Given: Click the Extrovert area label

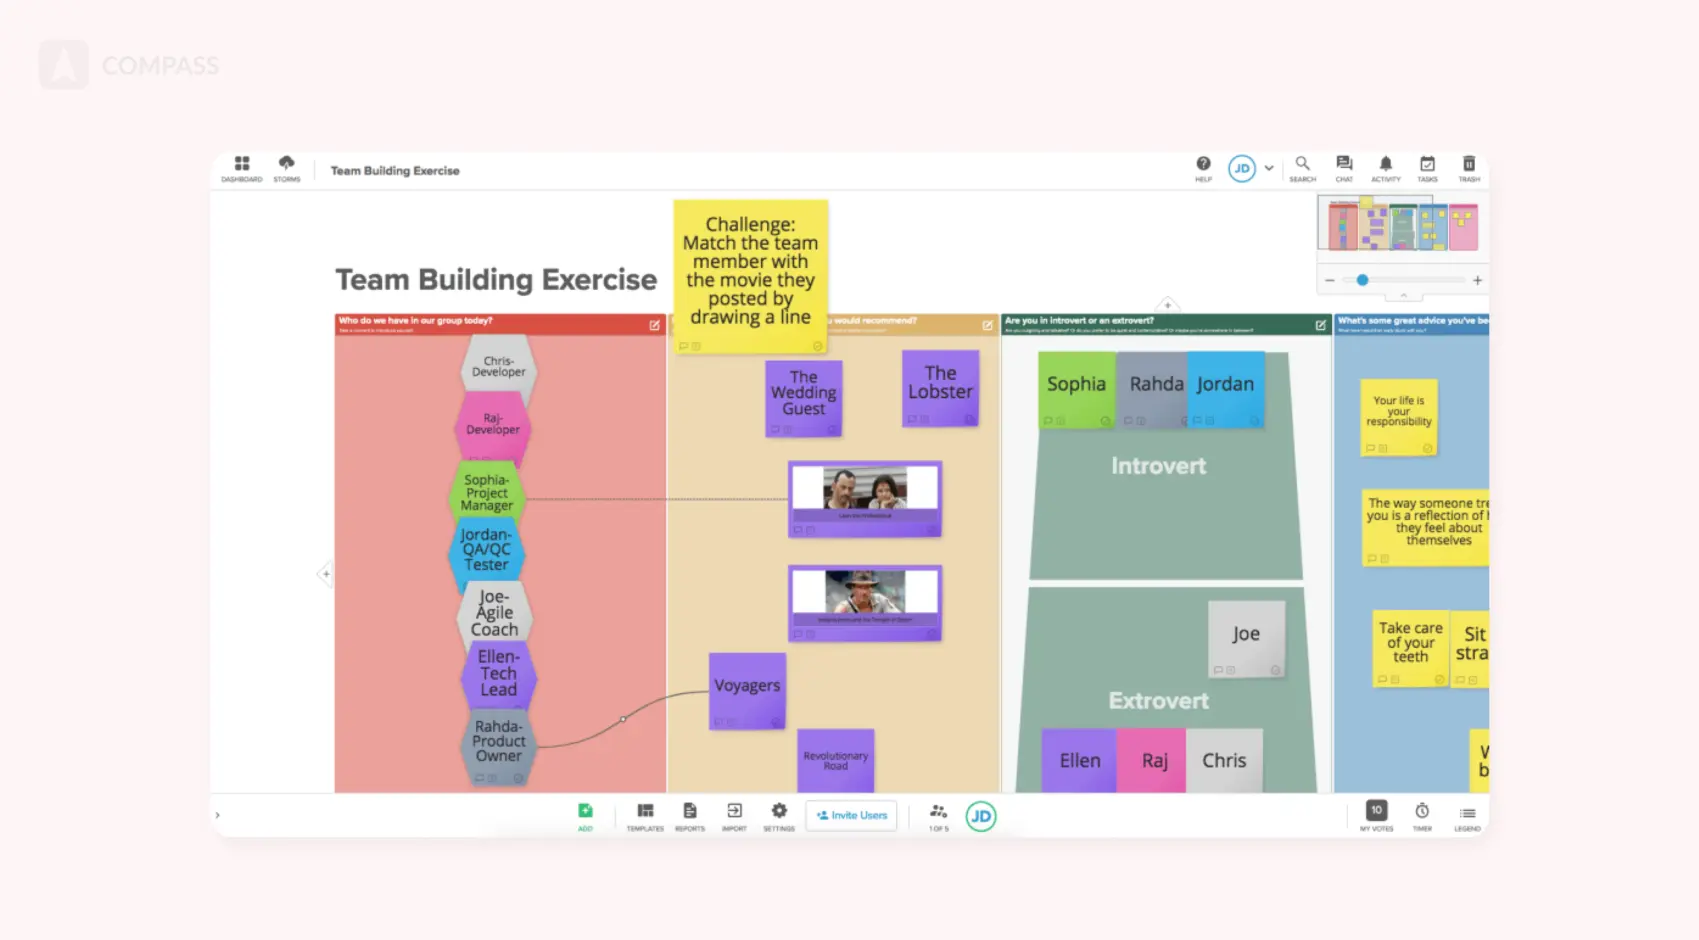Looking at the screenshot, I should click(x=1158, y=701).
